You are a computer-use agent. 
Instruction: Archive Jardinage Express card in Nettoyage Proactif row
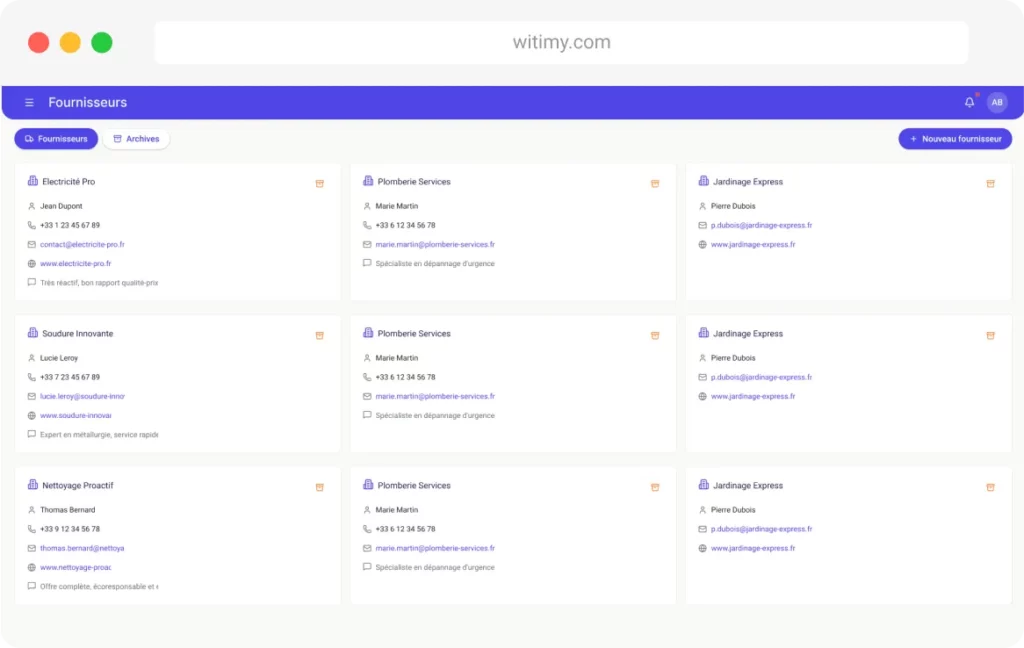[990, 487]
